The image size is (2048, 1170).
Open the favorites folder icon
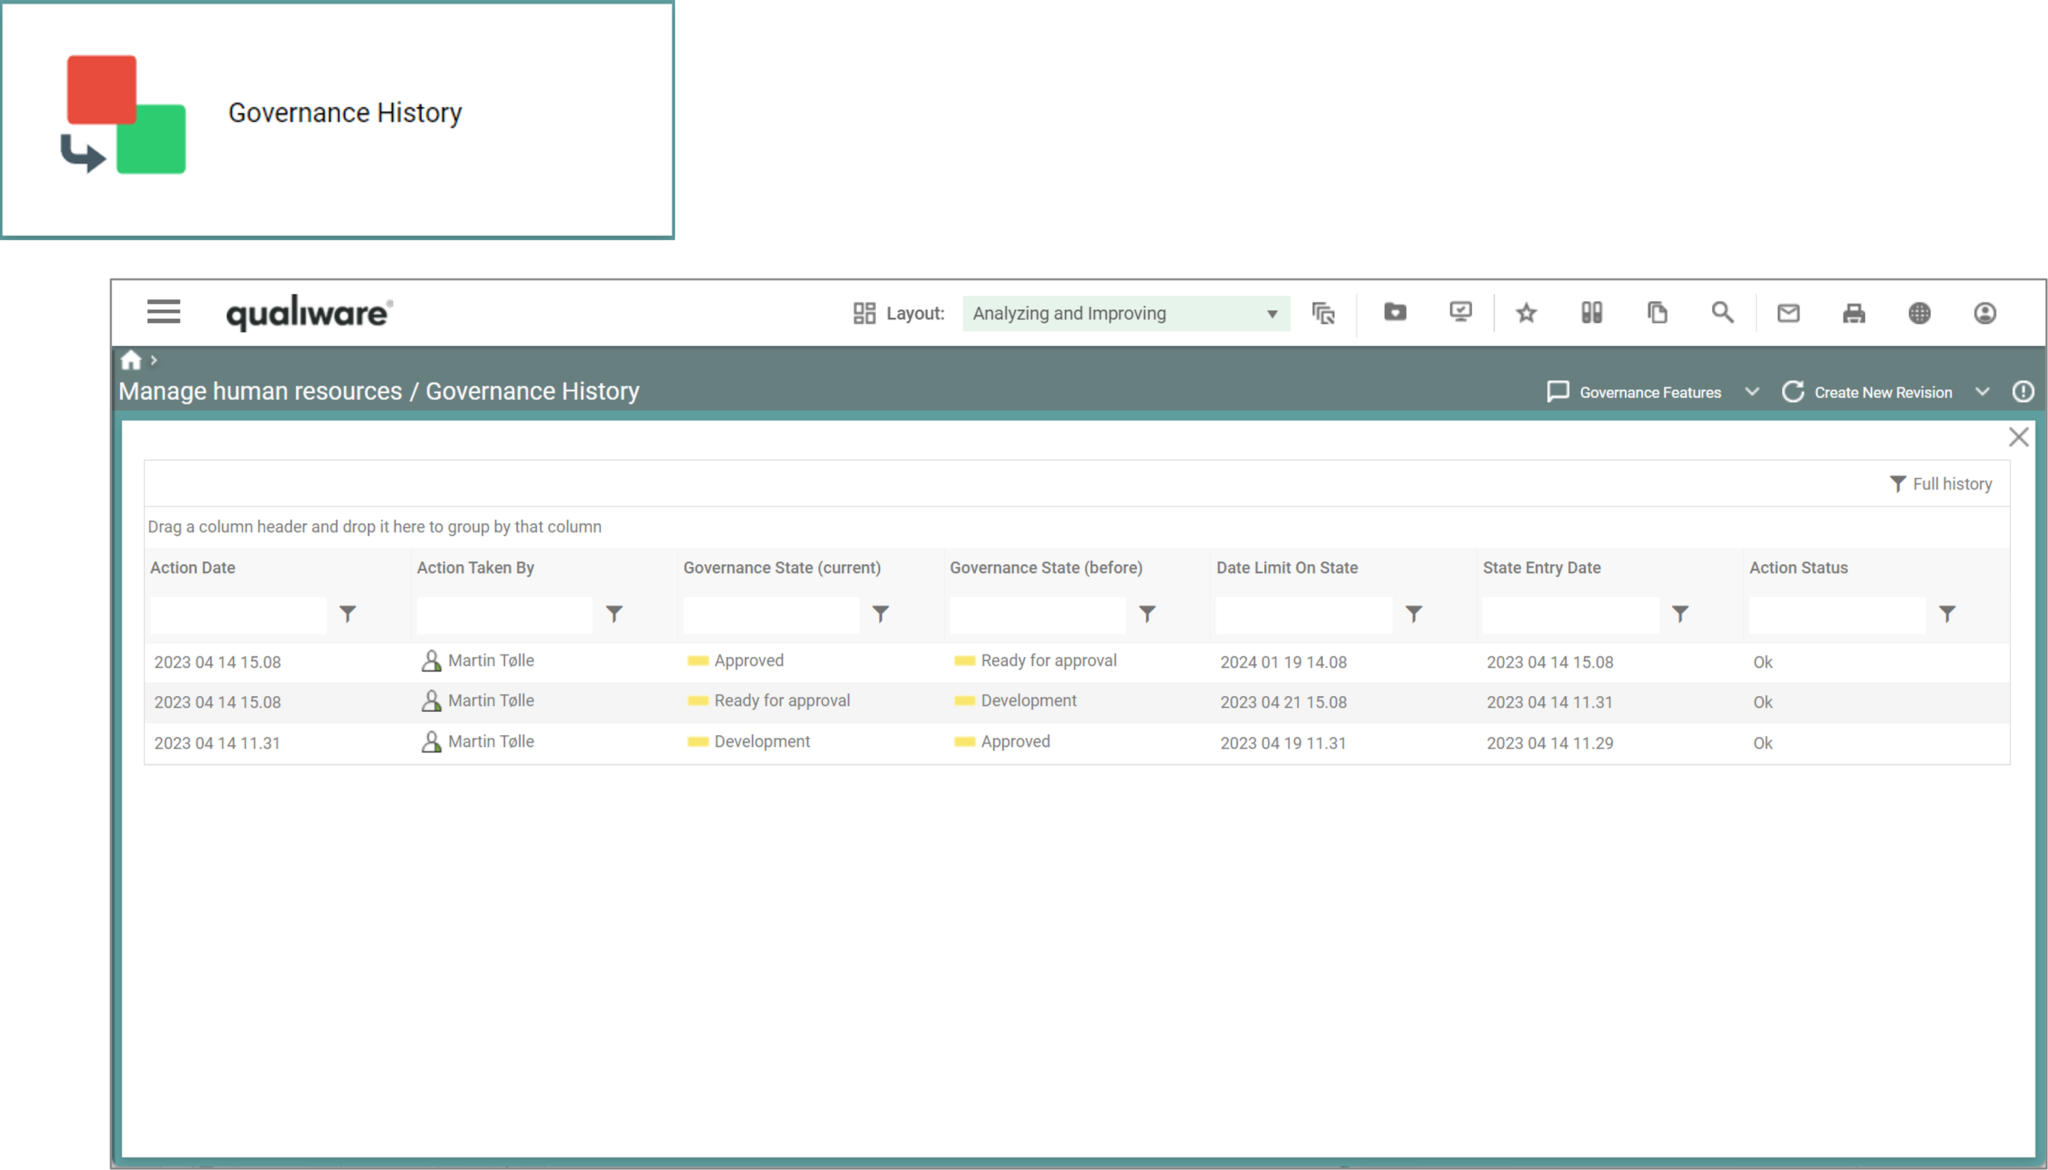click(1394, 313)
